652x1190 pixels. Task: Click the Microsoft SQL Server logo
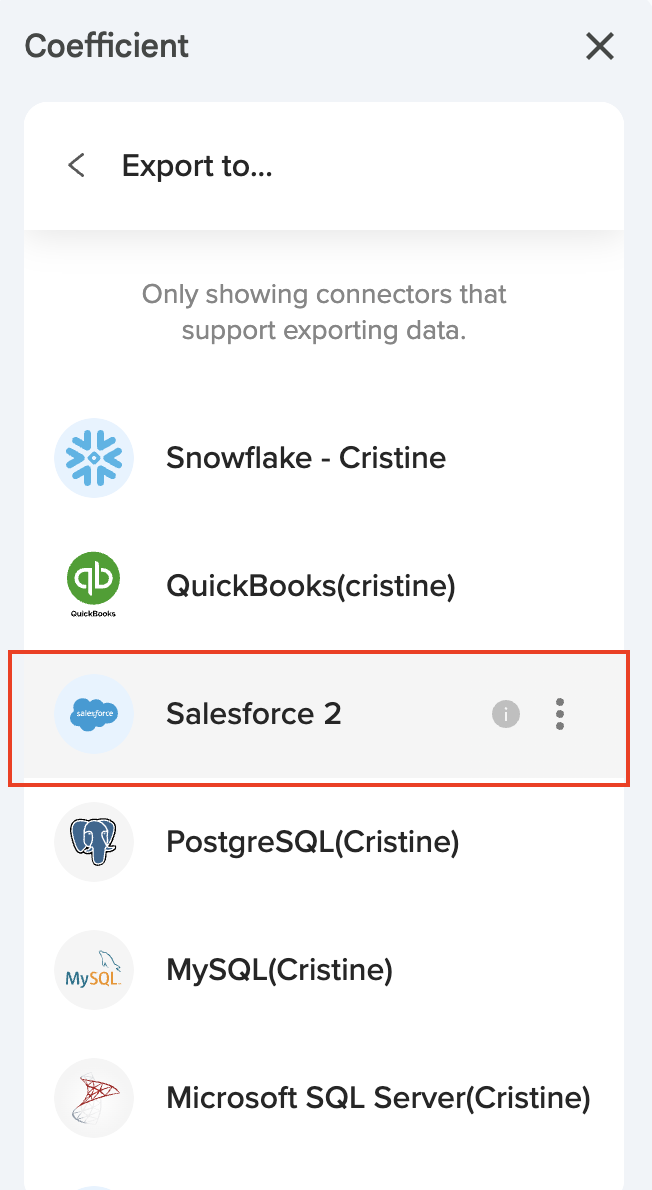click(x=93, y=1098)
